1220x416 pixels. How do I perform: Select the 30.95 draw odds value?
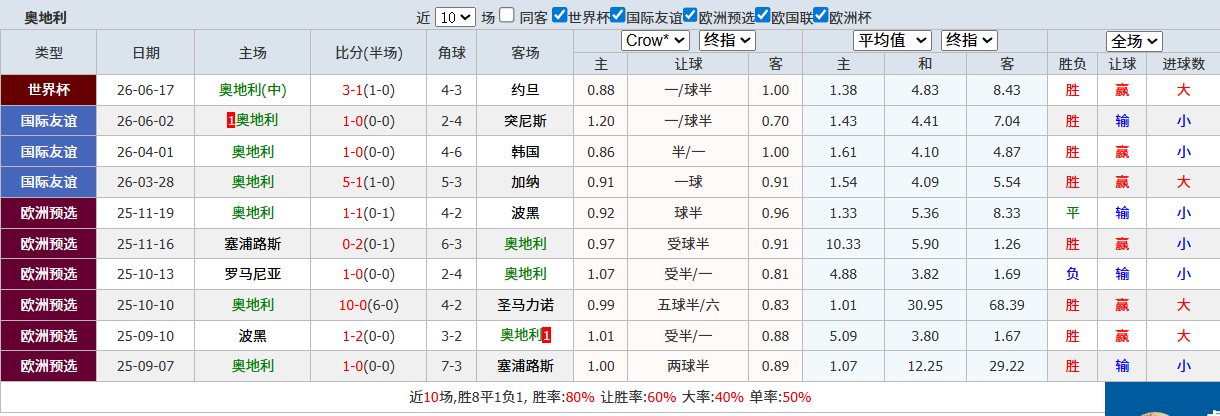[925, 305]
